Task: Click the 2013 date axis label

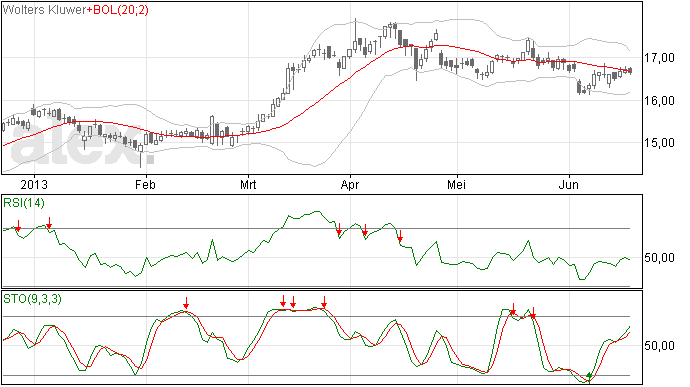Action: click(x=34, y=184)
